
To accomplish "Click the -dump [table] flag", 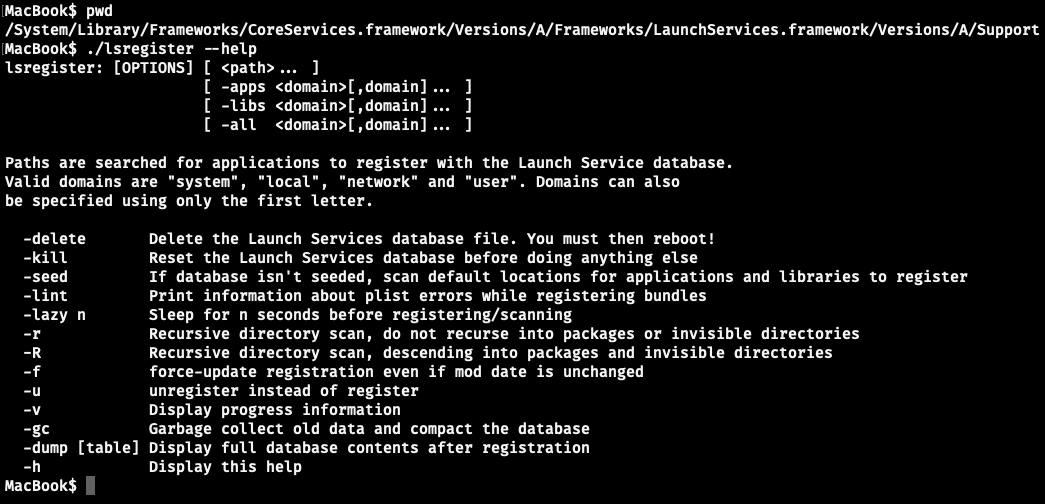I will click(x=79, y=448).
